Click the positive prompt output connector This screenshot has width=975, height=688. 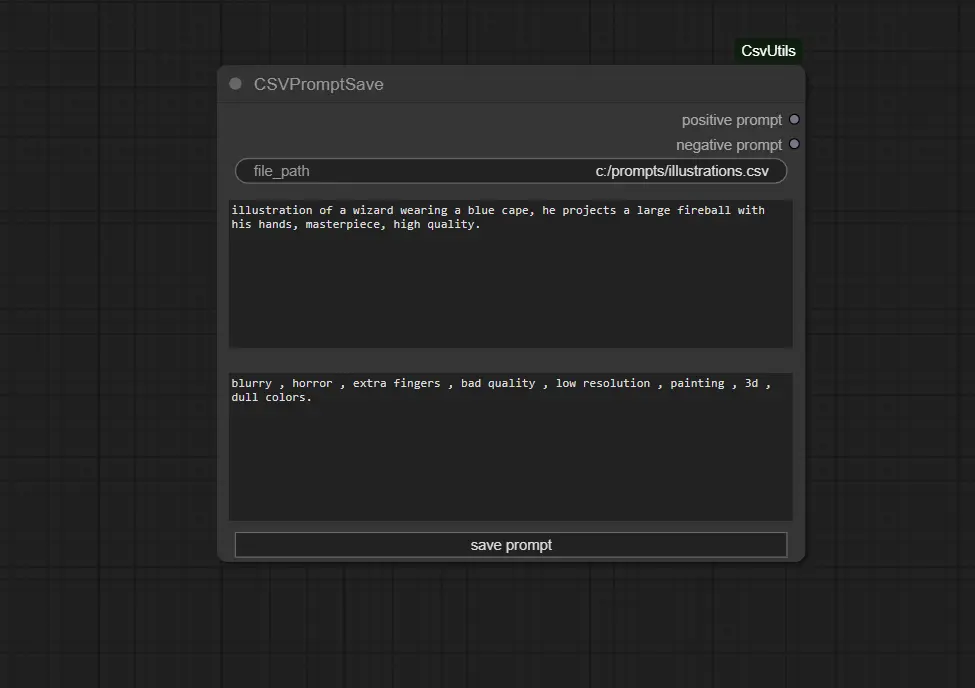point(794,118)
